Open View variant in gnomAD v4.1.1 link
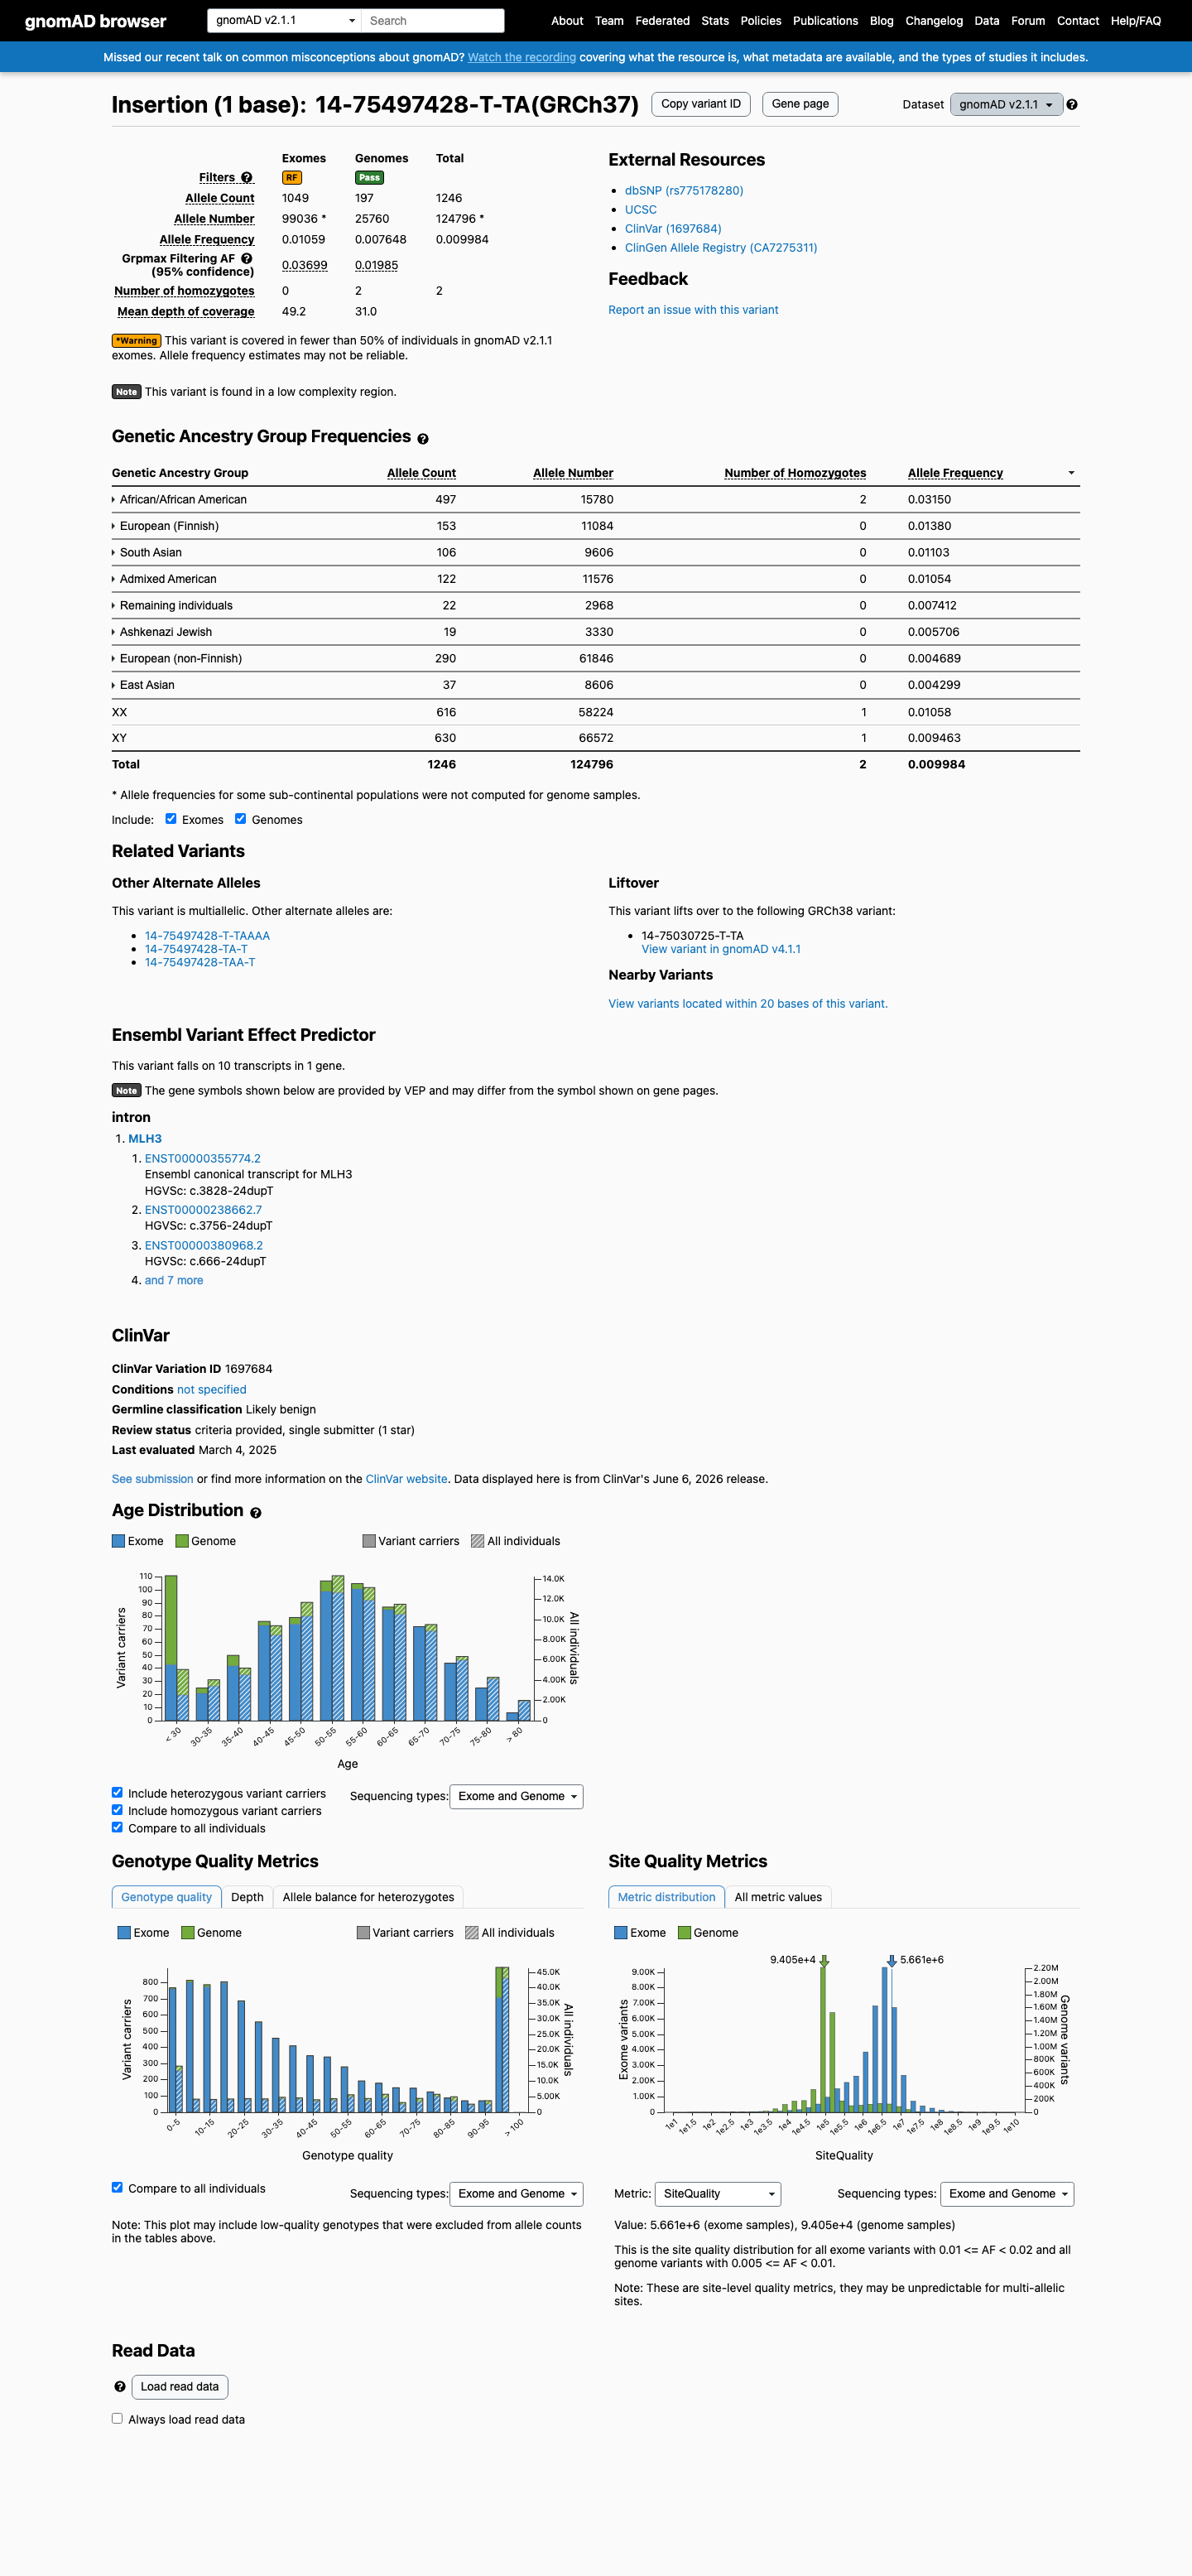The image size is (1192, 2576). (x=721, y=949)
